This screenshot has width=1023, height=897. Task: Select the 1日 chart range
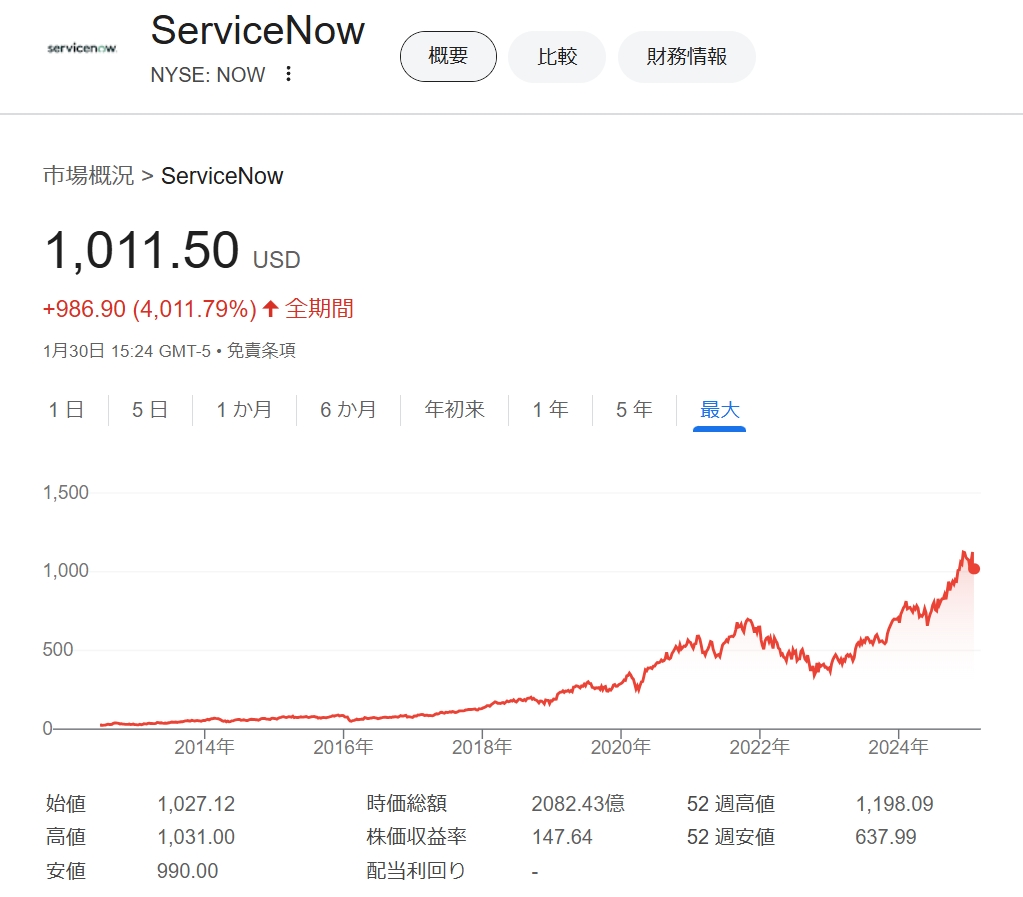click(x=64, y=409)
